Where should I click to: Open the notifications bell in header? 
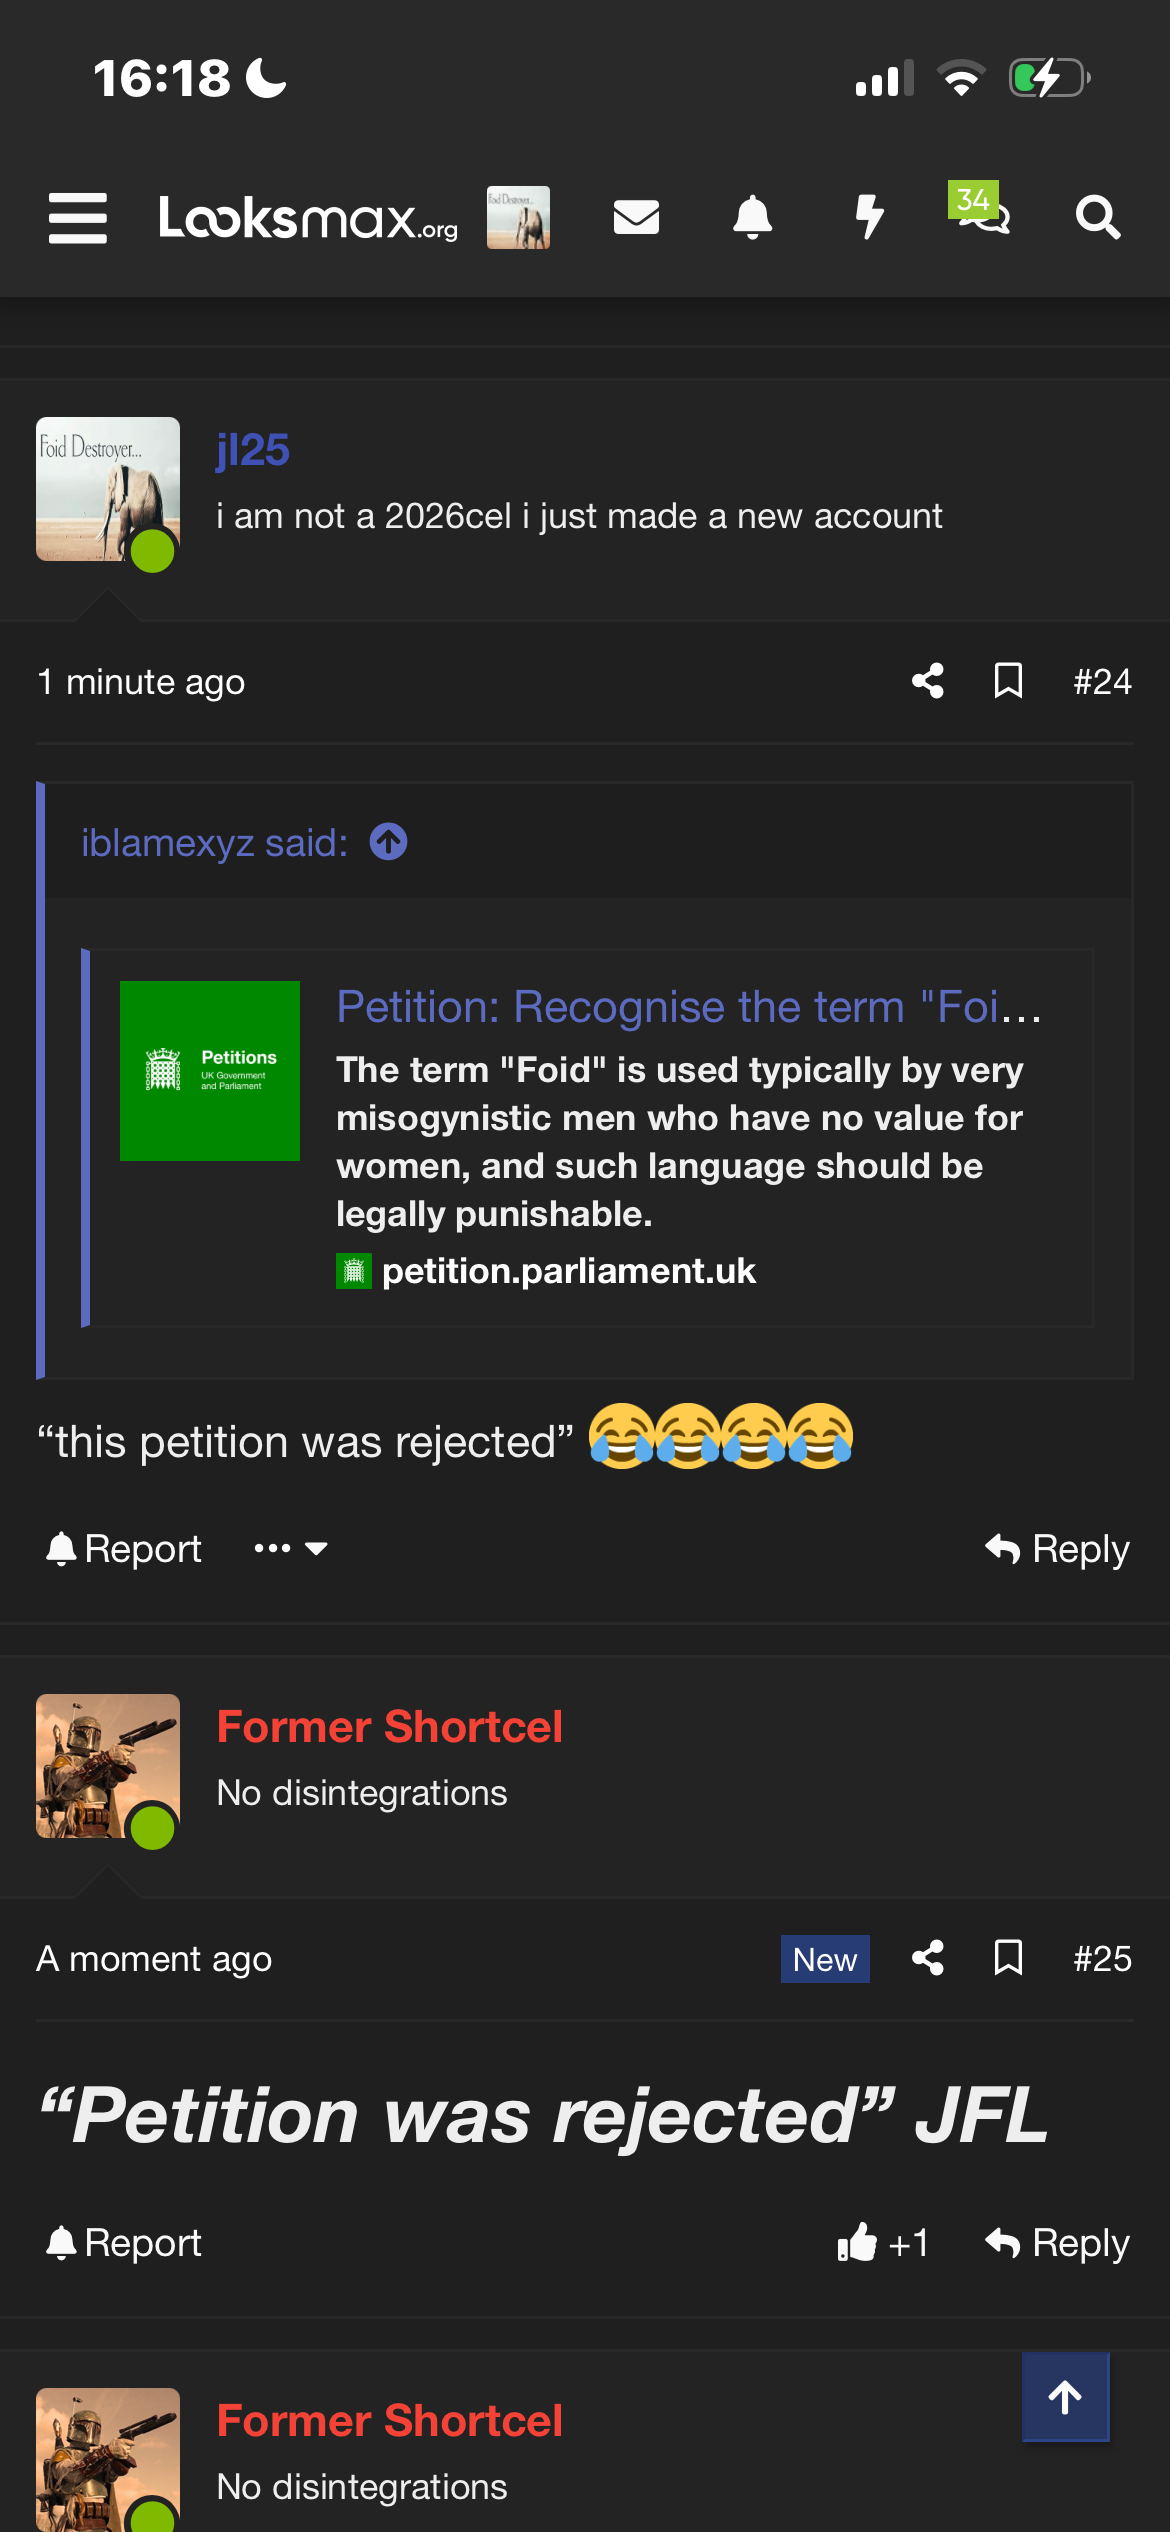point(752,217)
